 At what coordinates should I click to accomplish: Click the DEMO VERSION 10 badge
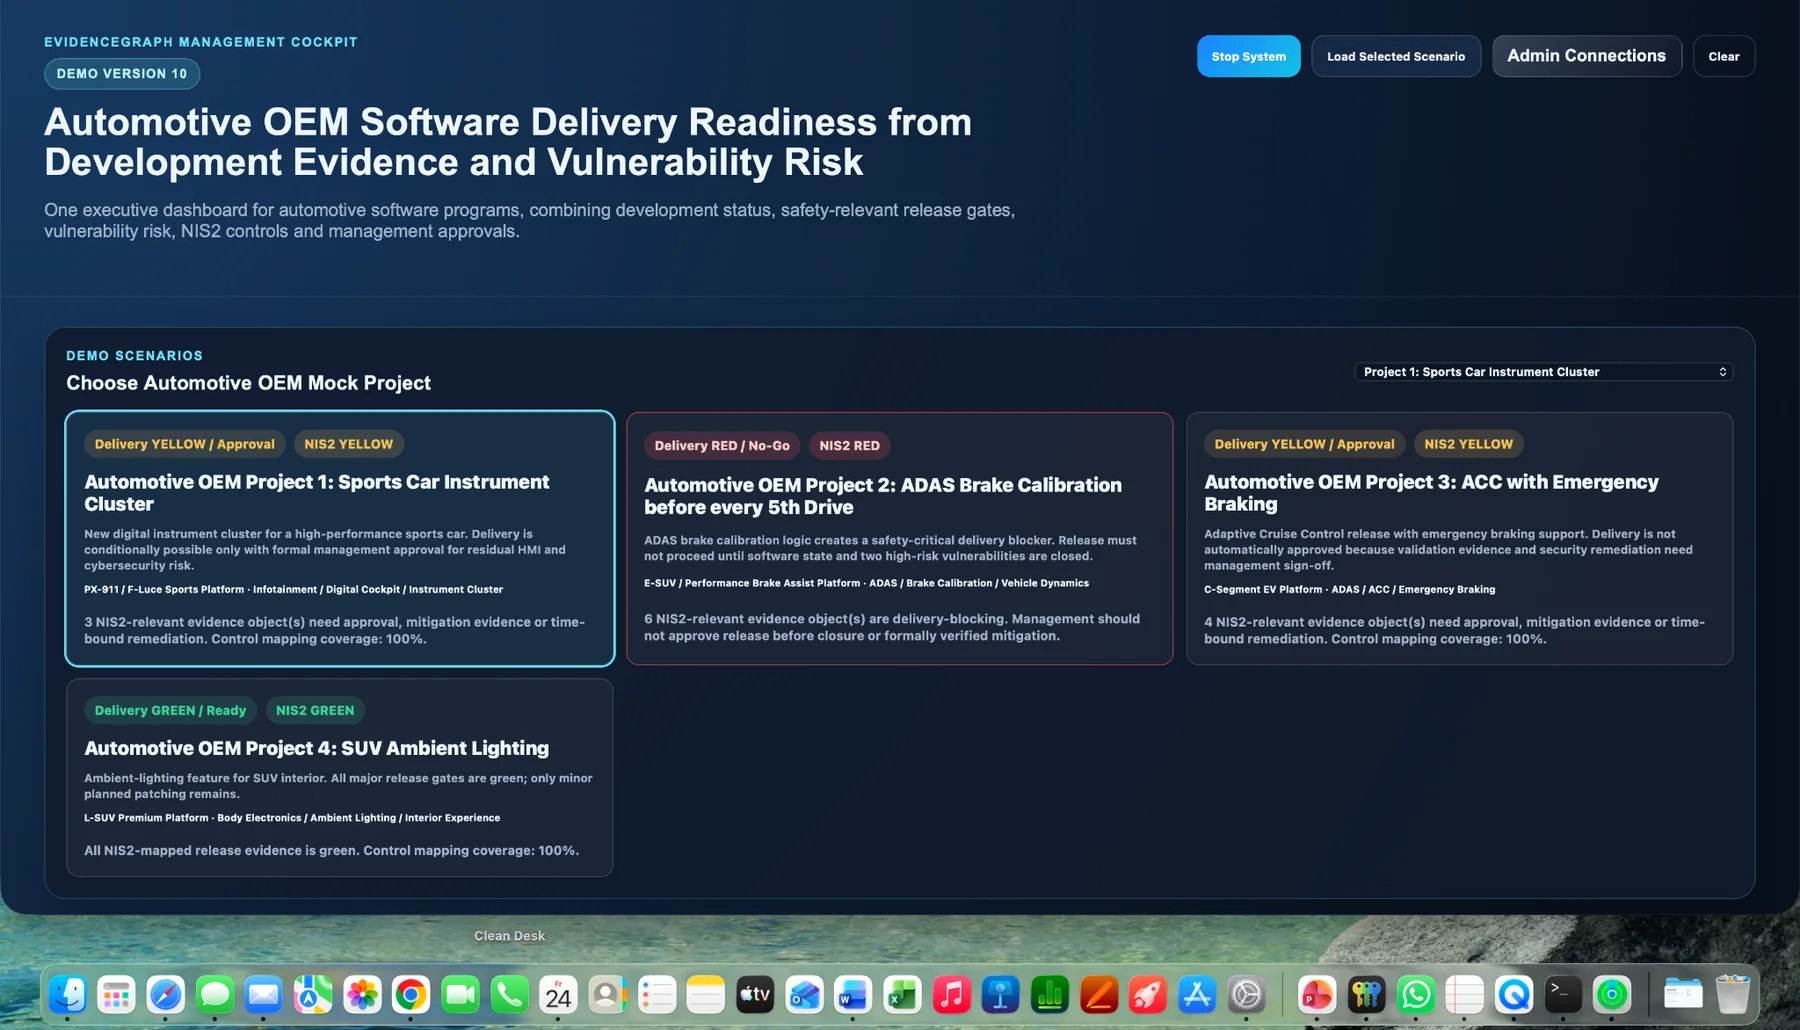(x=122, y=74)
